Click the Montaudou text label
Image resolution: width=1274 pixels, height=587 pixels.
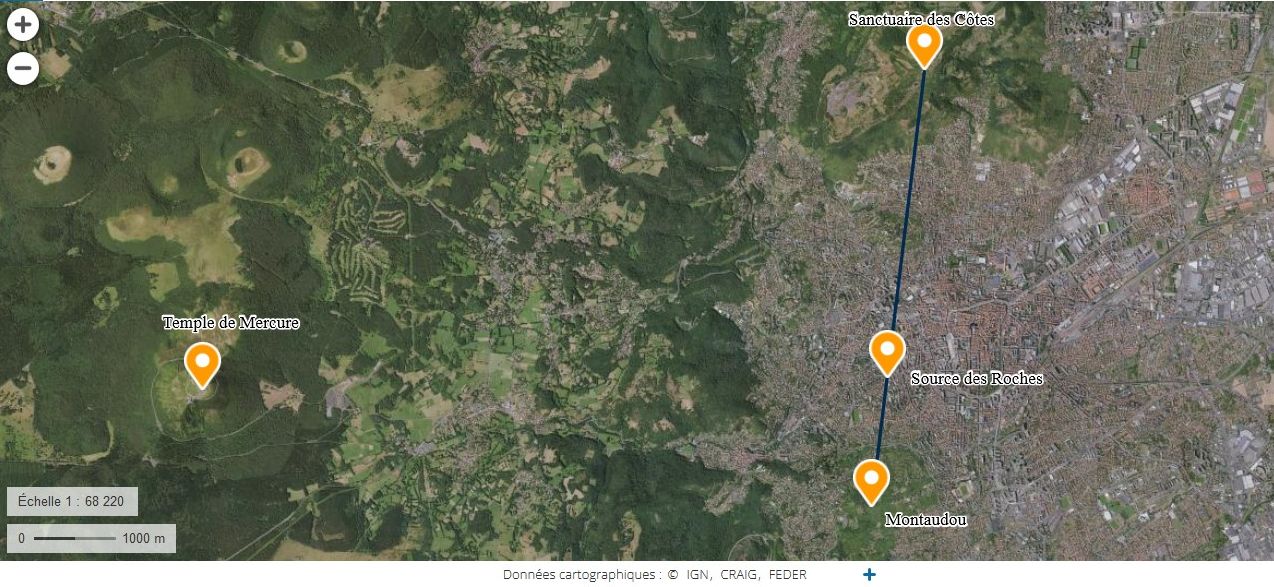click(926, 520)
